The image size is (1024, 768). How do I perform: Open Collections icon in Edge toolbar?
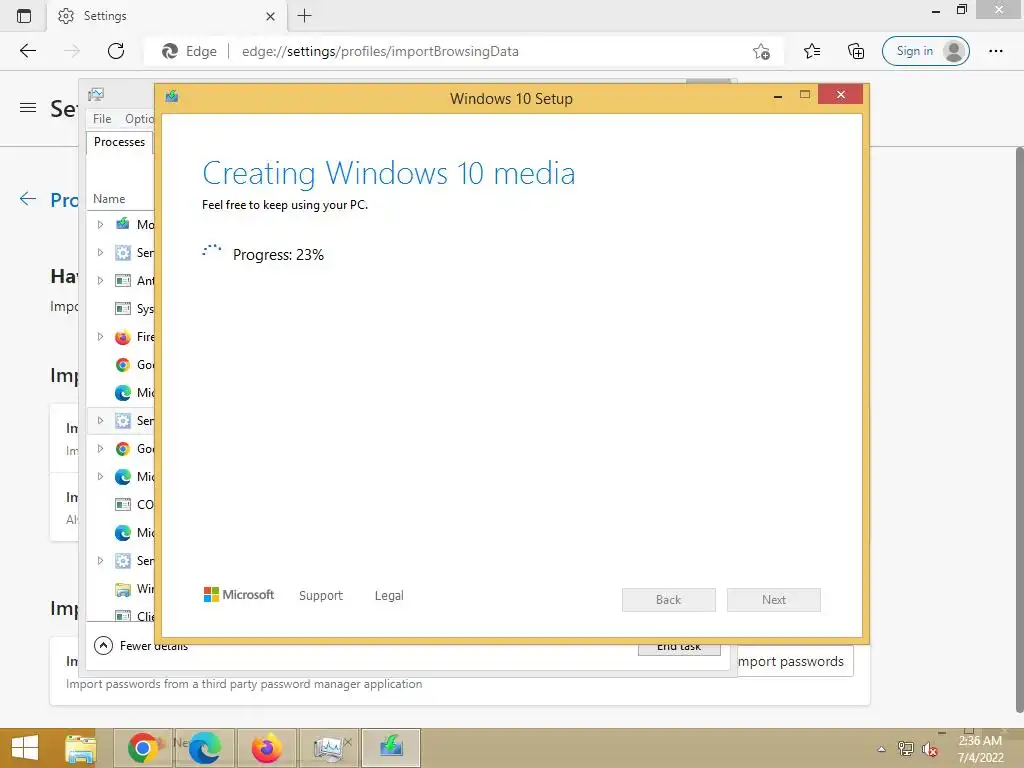point(856,51)
